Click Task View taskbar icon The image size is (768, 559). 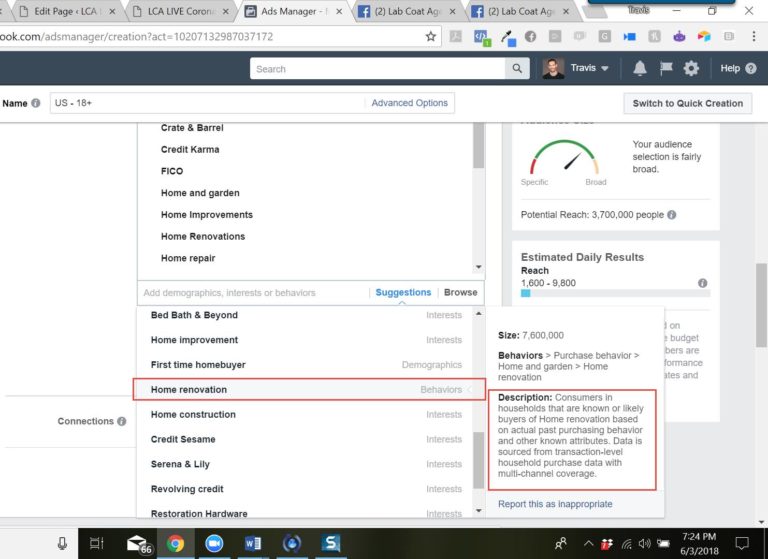96,543
